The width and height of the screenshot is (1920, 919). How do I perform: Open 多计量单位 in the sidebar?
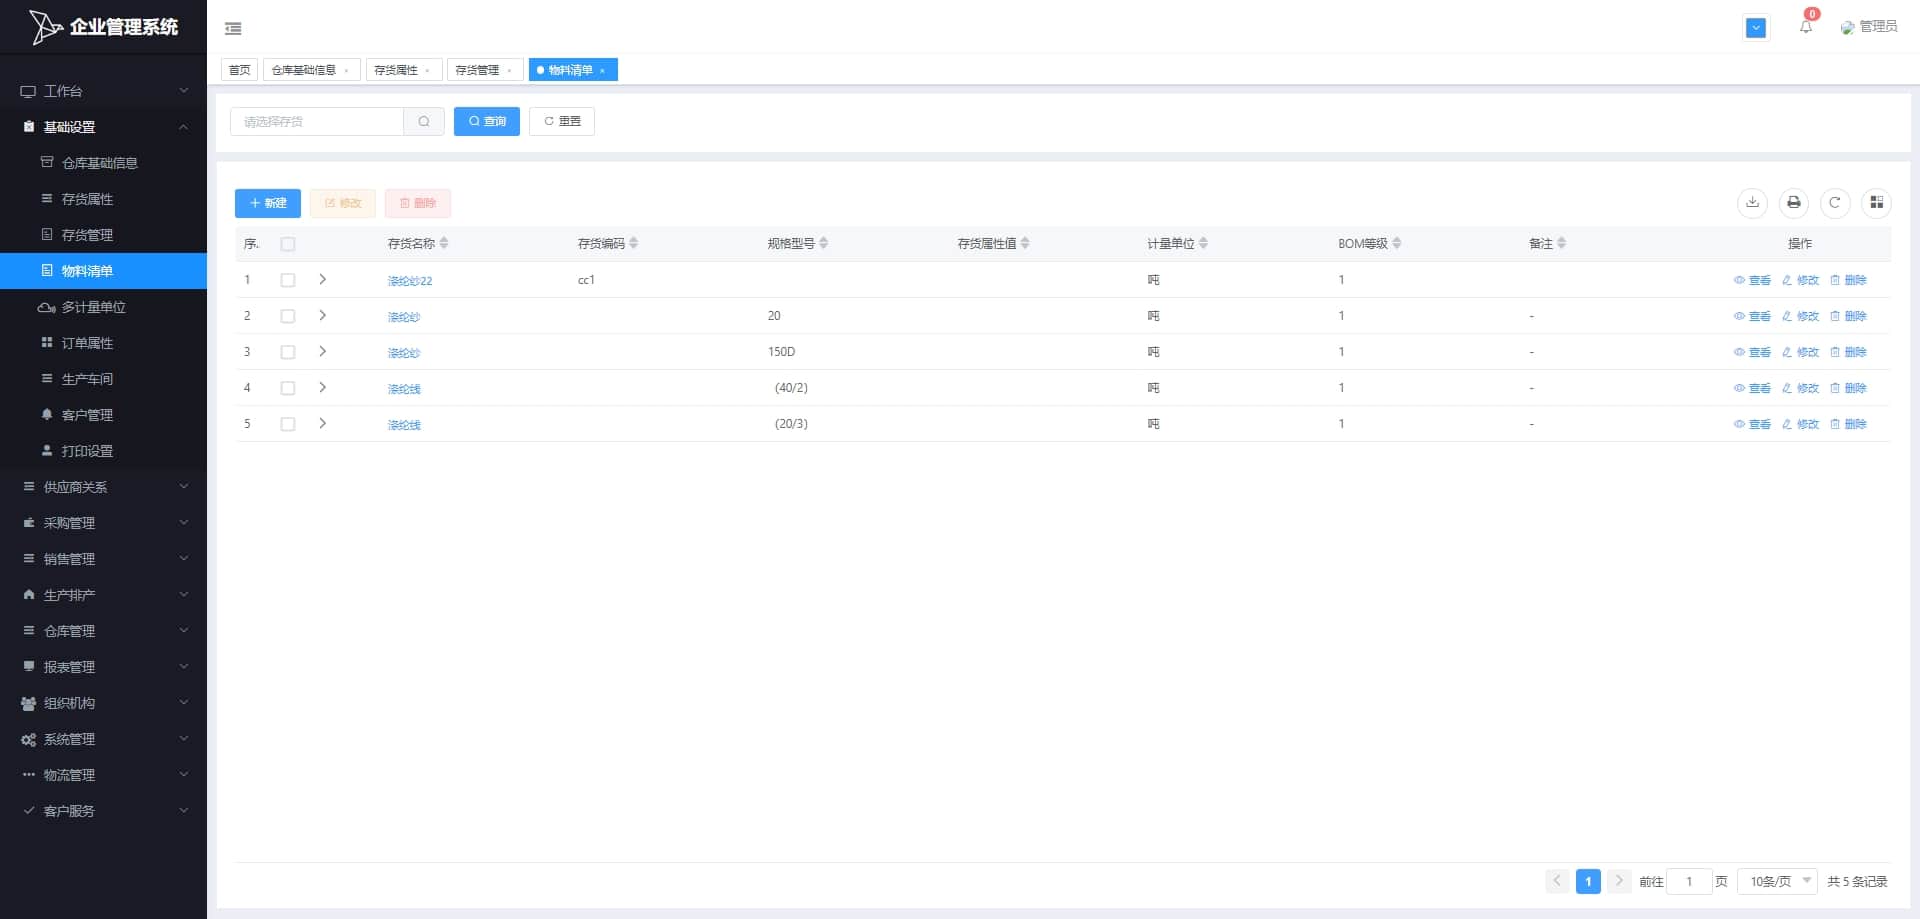tap(103, 307)
